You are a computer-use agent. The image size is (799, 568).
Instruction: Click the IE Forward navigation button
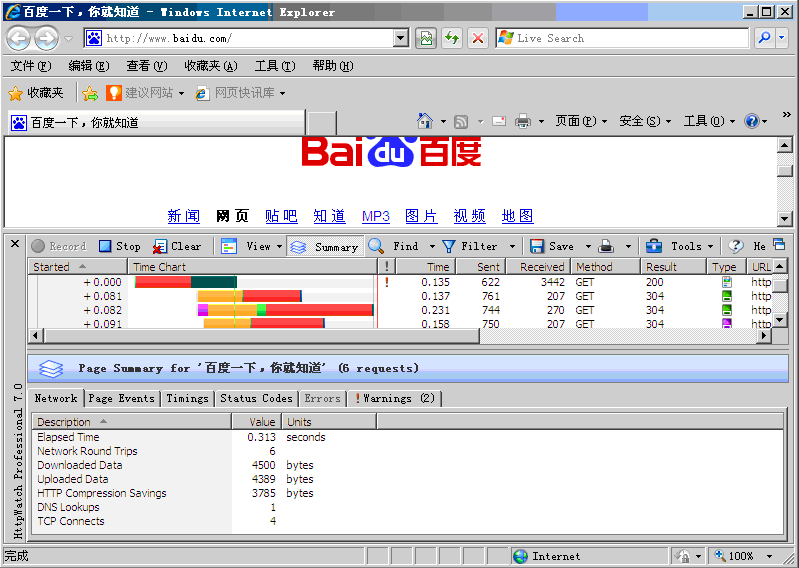point(46,38)
